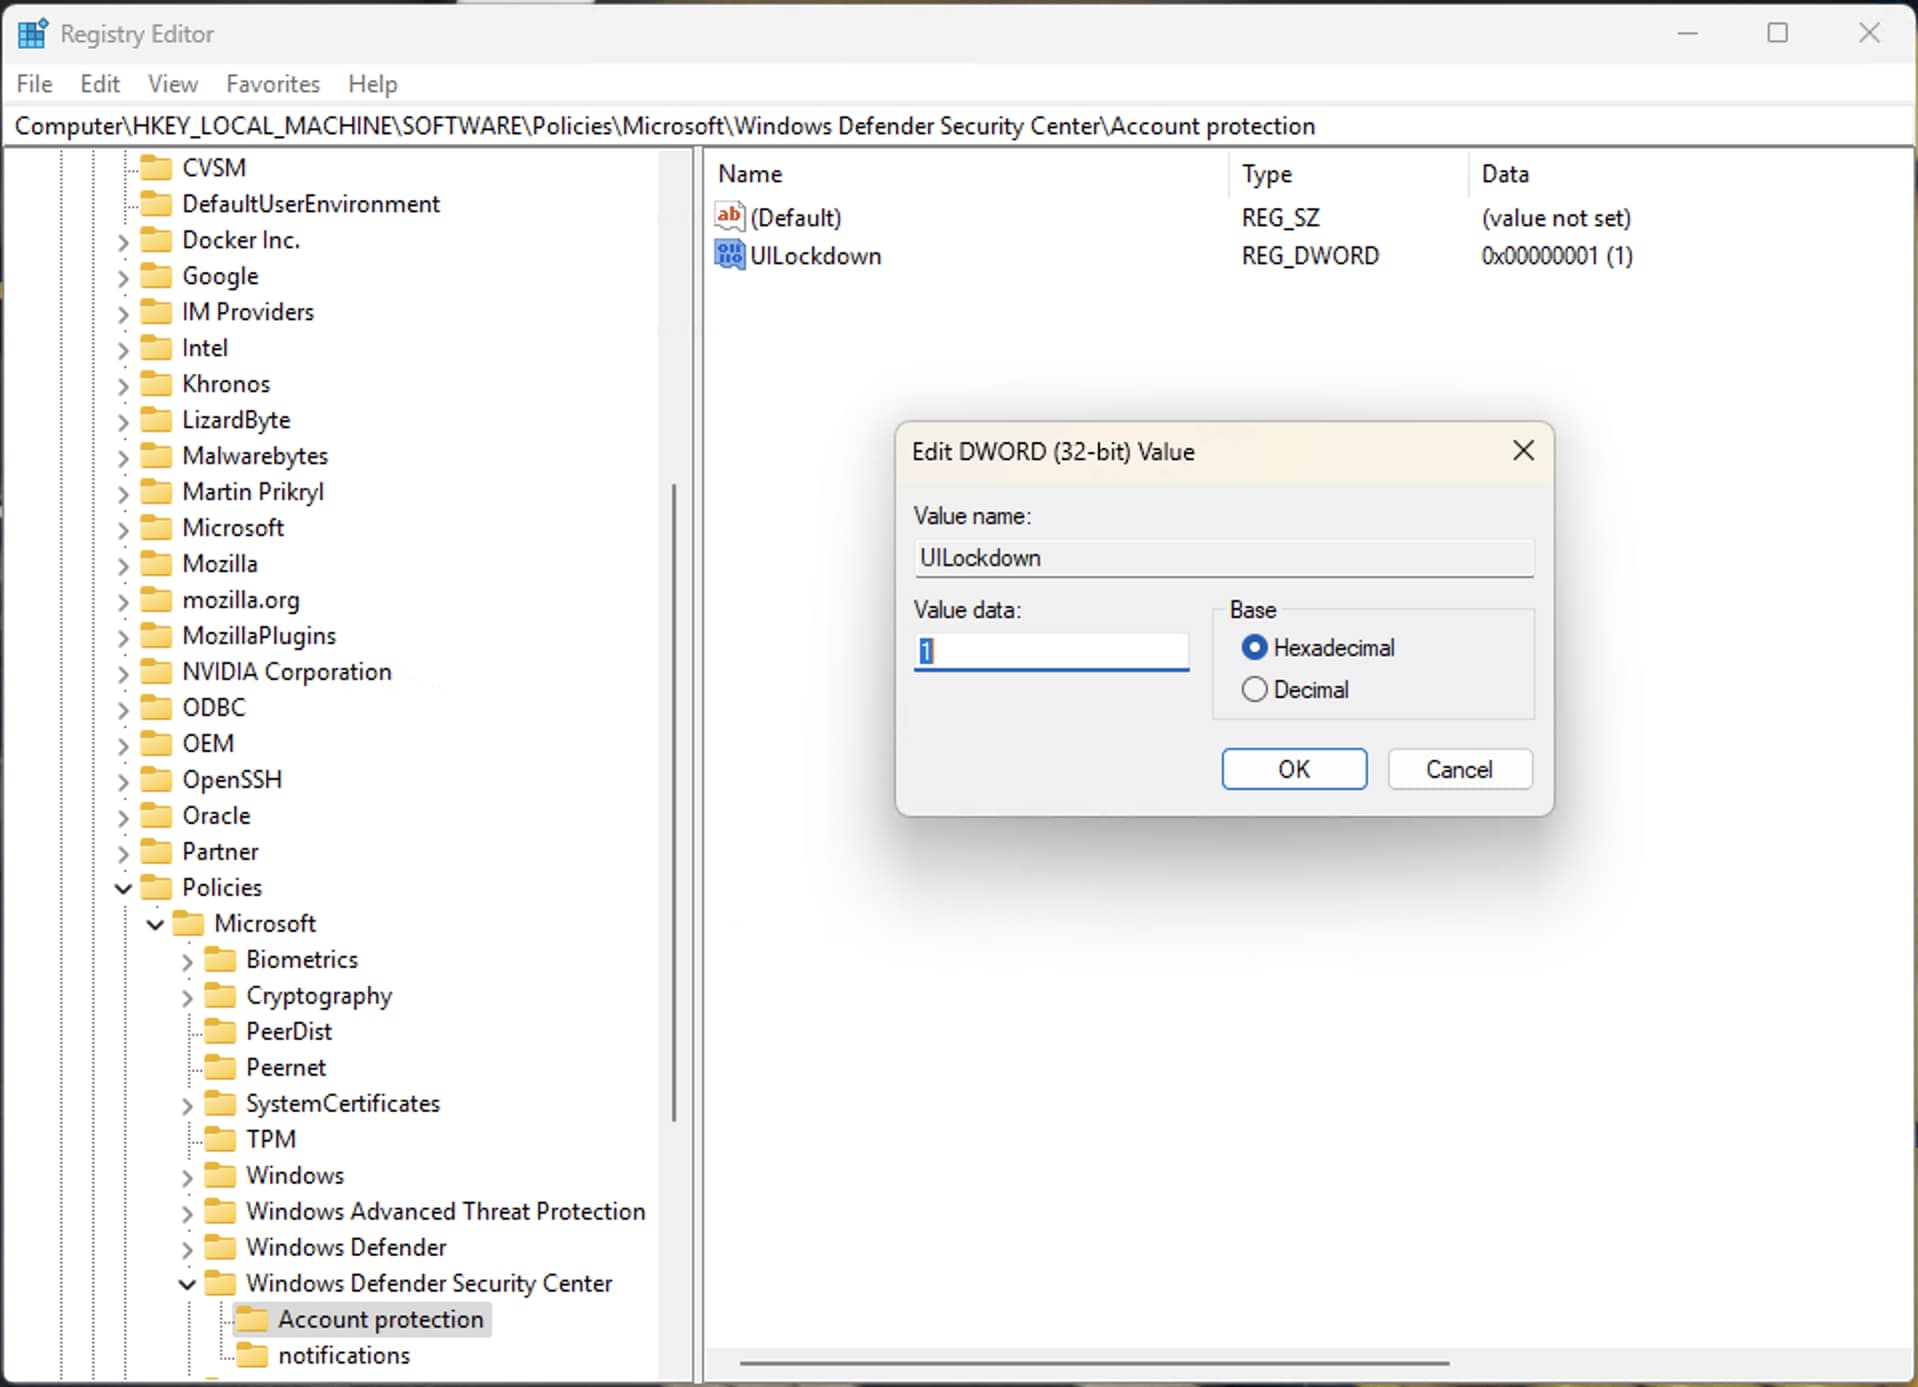Click the tree pane vertical scrollbar

pos(674,800)
